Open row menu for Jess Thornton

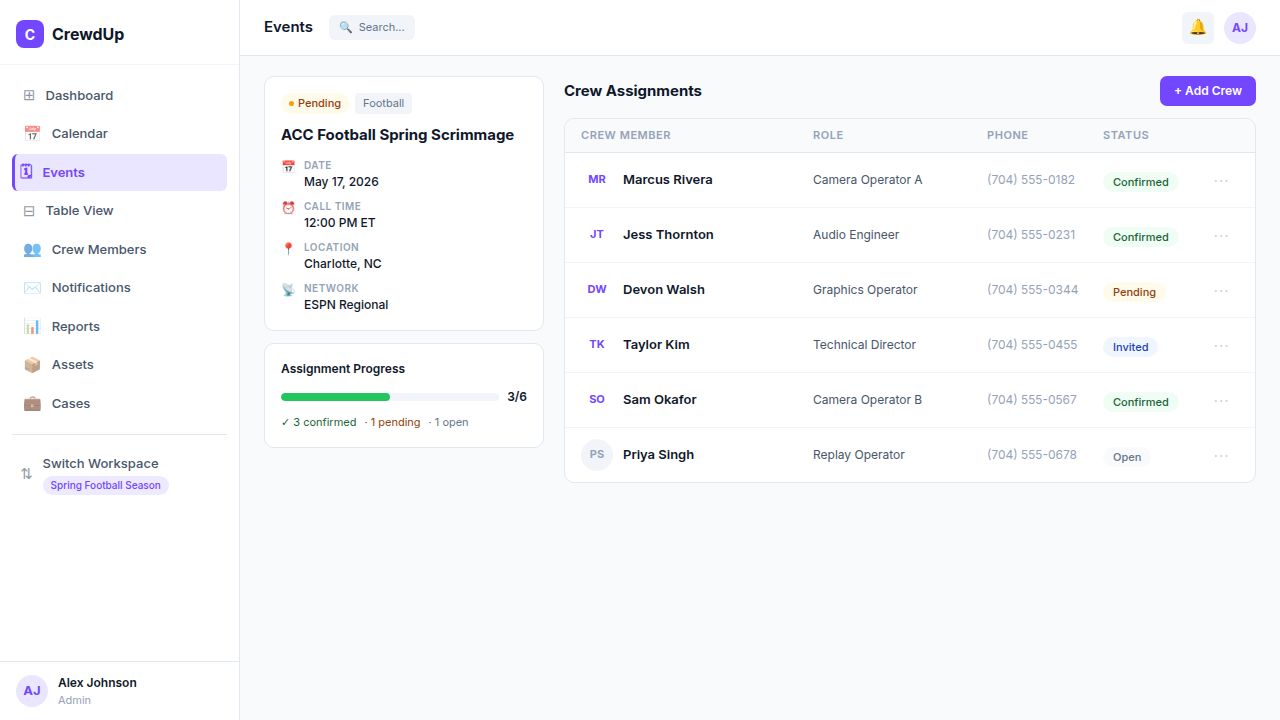pos(1221,236)
